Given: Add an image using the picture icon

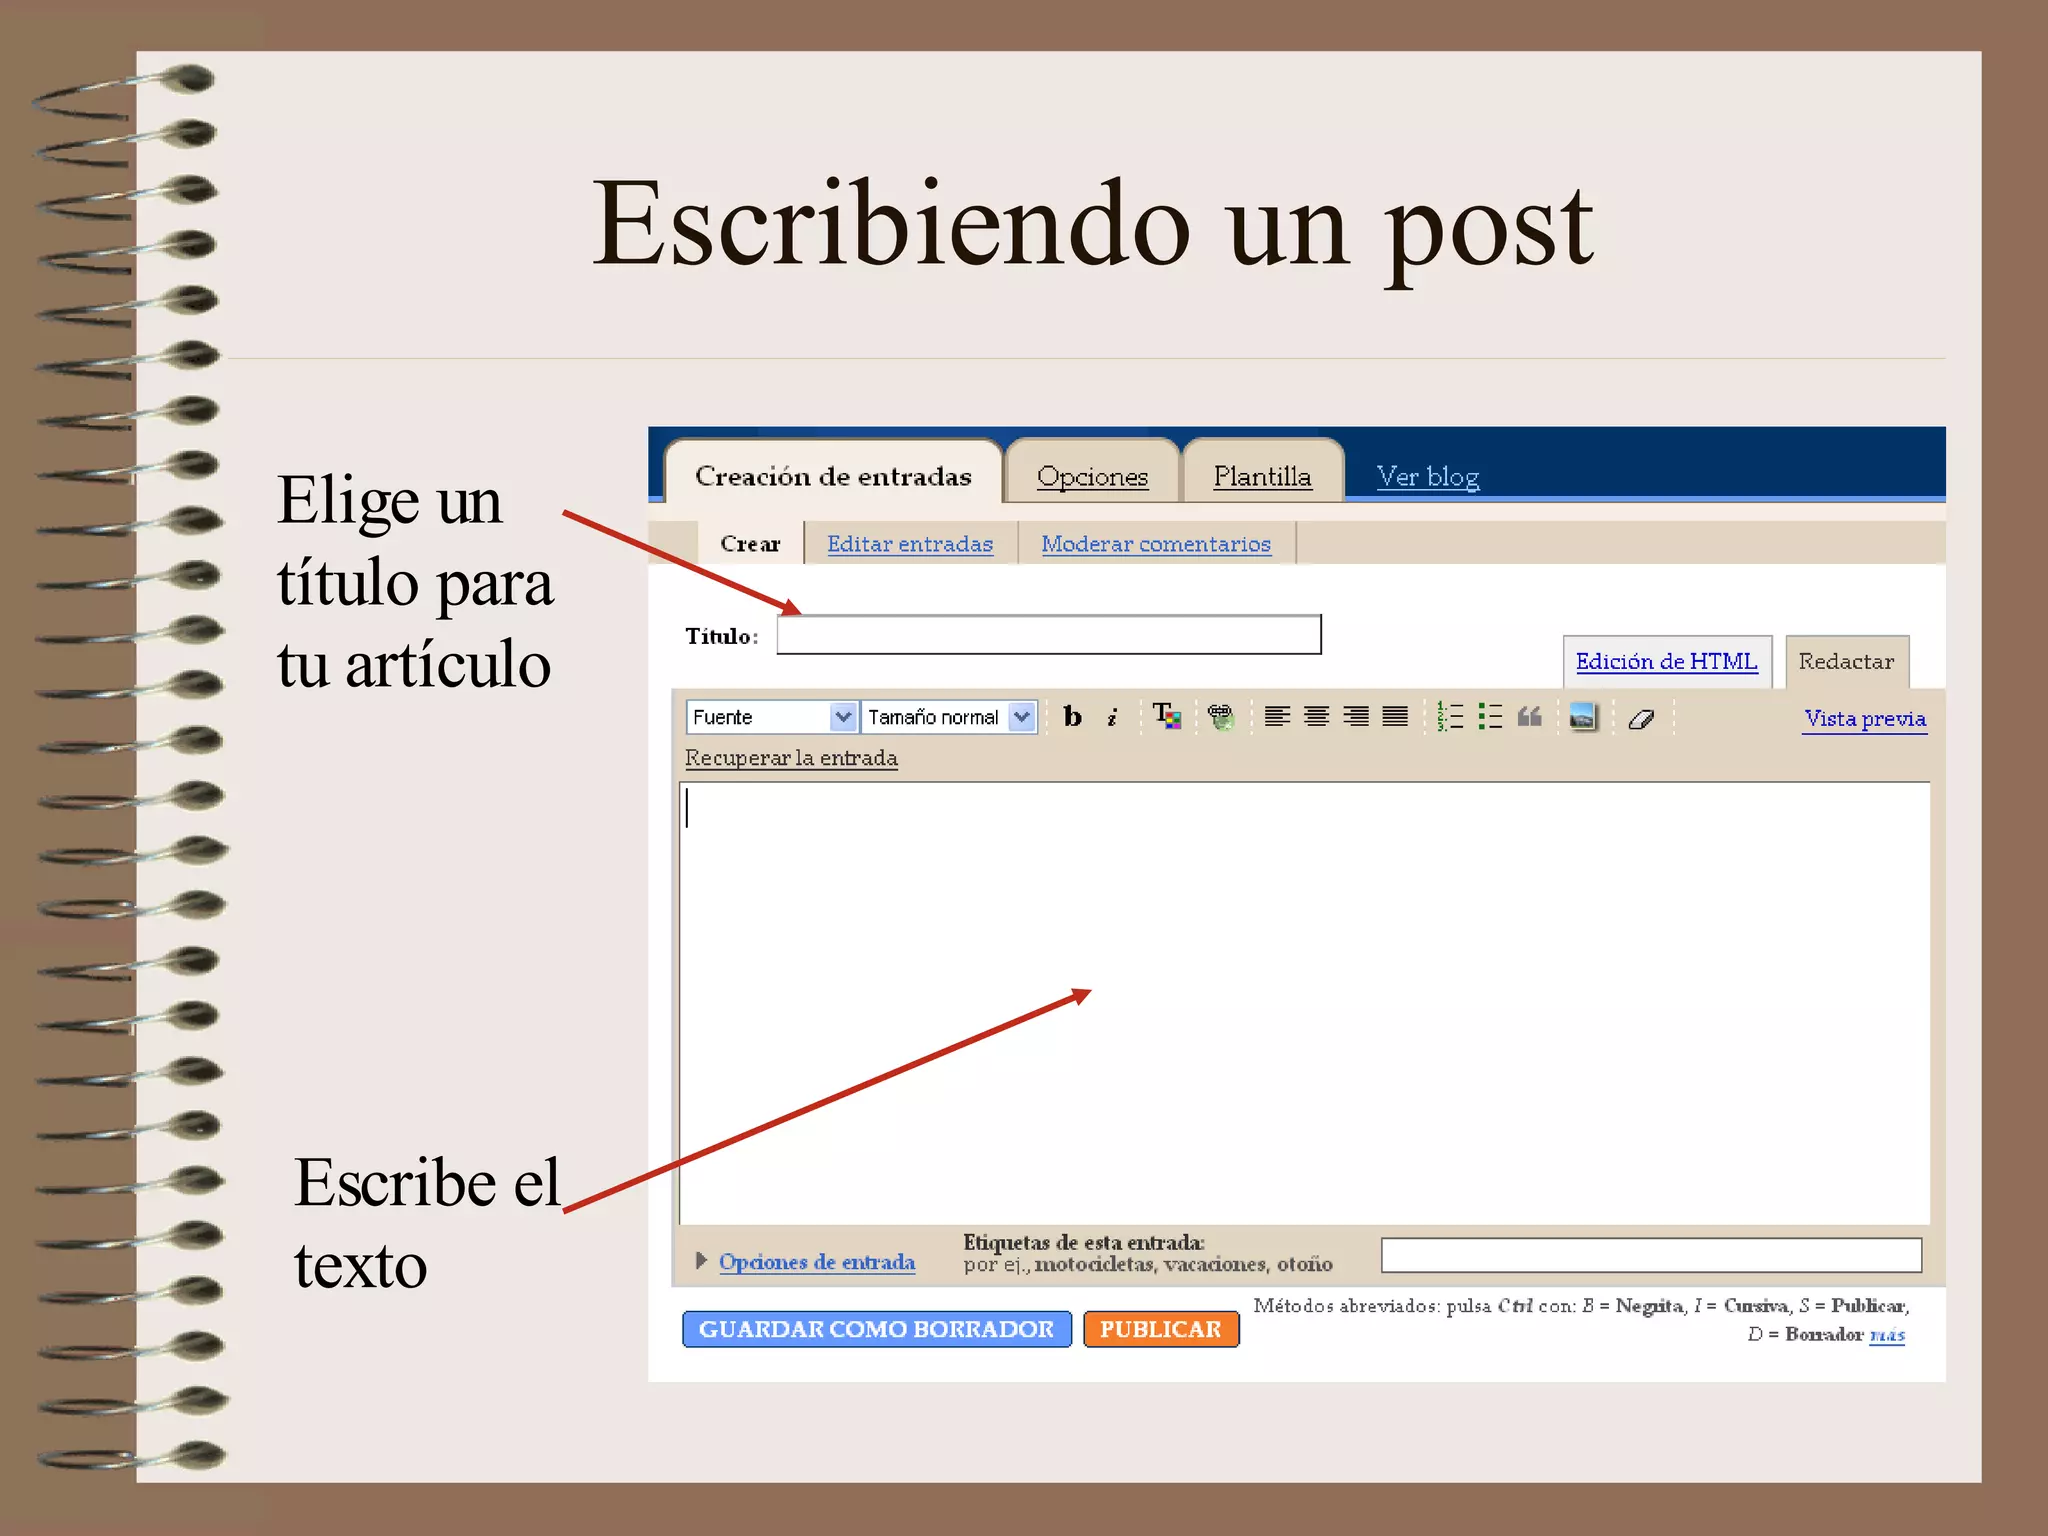Looking at the screenshot, I should tap(1583, 716).
